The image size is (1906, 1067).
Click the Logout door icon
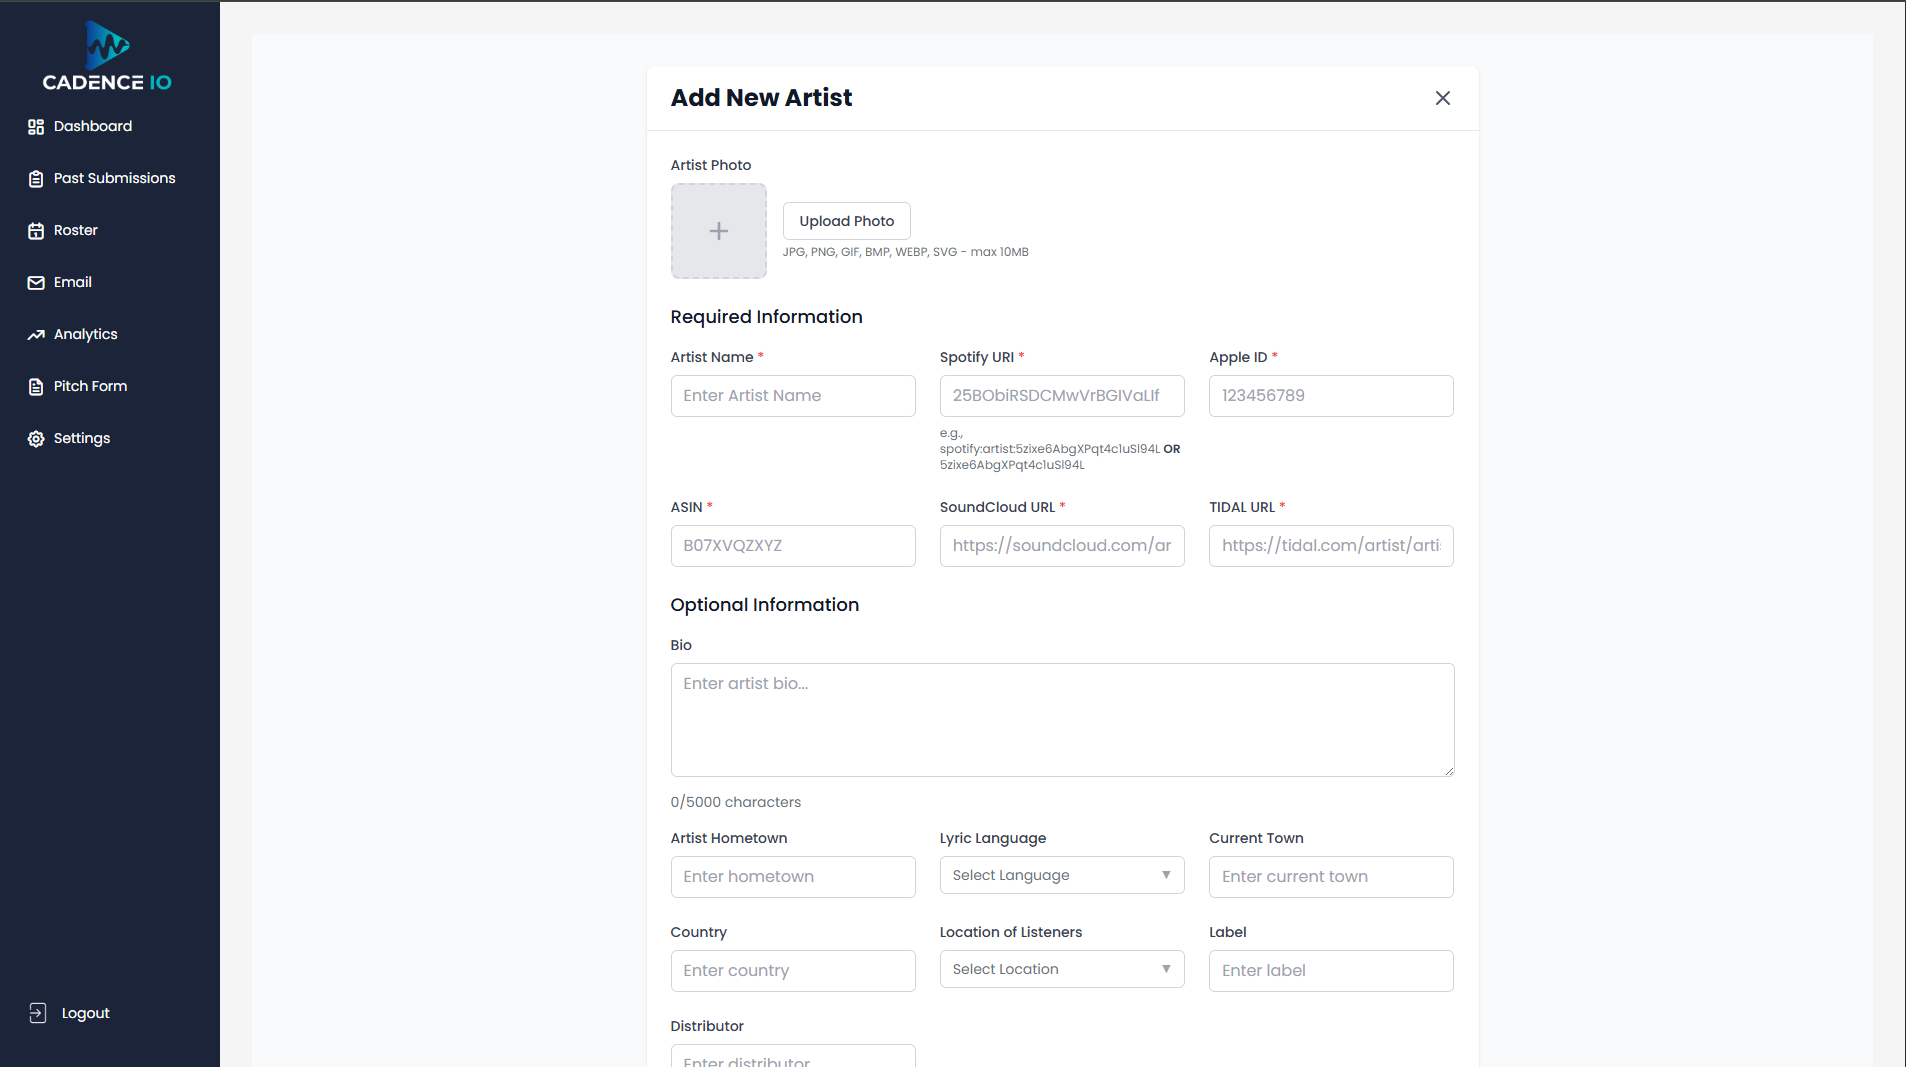[38, 1013]
